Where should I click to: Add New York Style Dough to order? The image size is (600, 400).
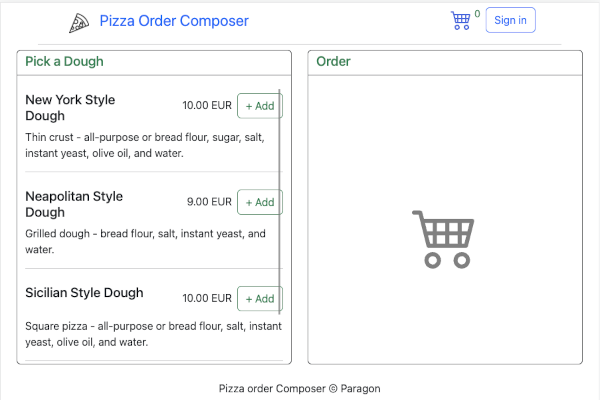point(260,106)
